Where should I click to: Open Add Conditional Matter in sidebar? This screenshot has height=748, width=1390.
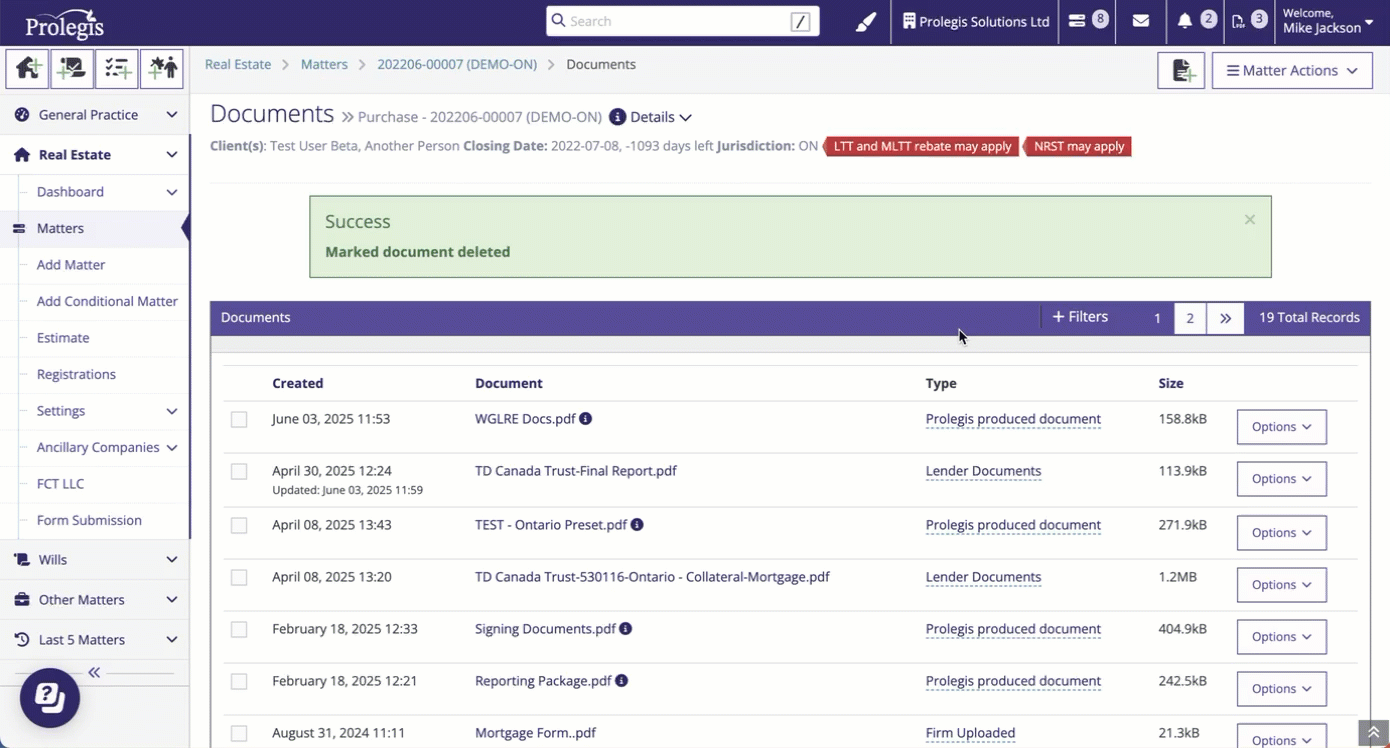(107, 301)
